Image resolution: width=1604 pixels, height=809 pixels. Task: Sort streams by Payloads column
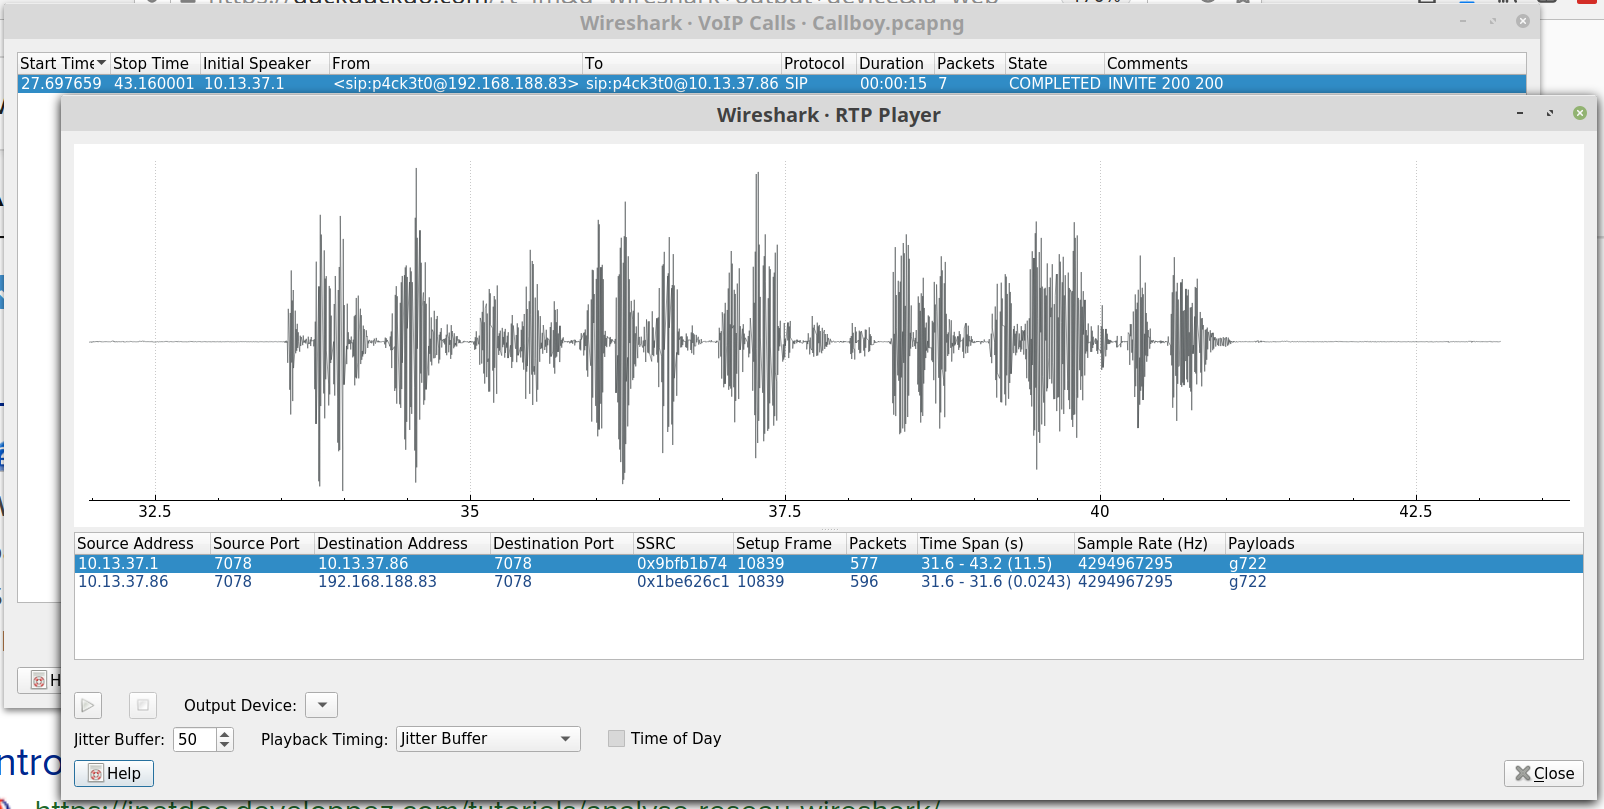pyautogui.click(x=1404, y=543)
